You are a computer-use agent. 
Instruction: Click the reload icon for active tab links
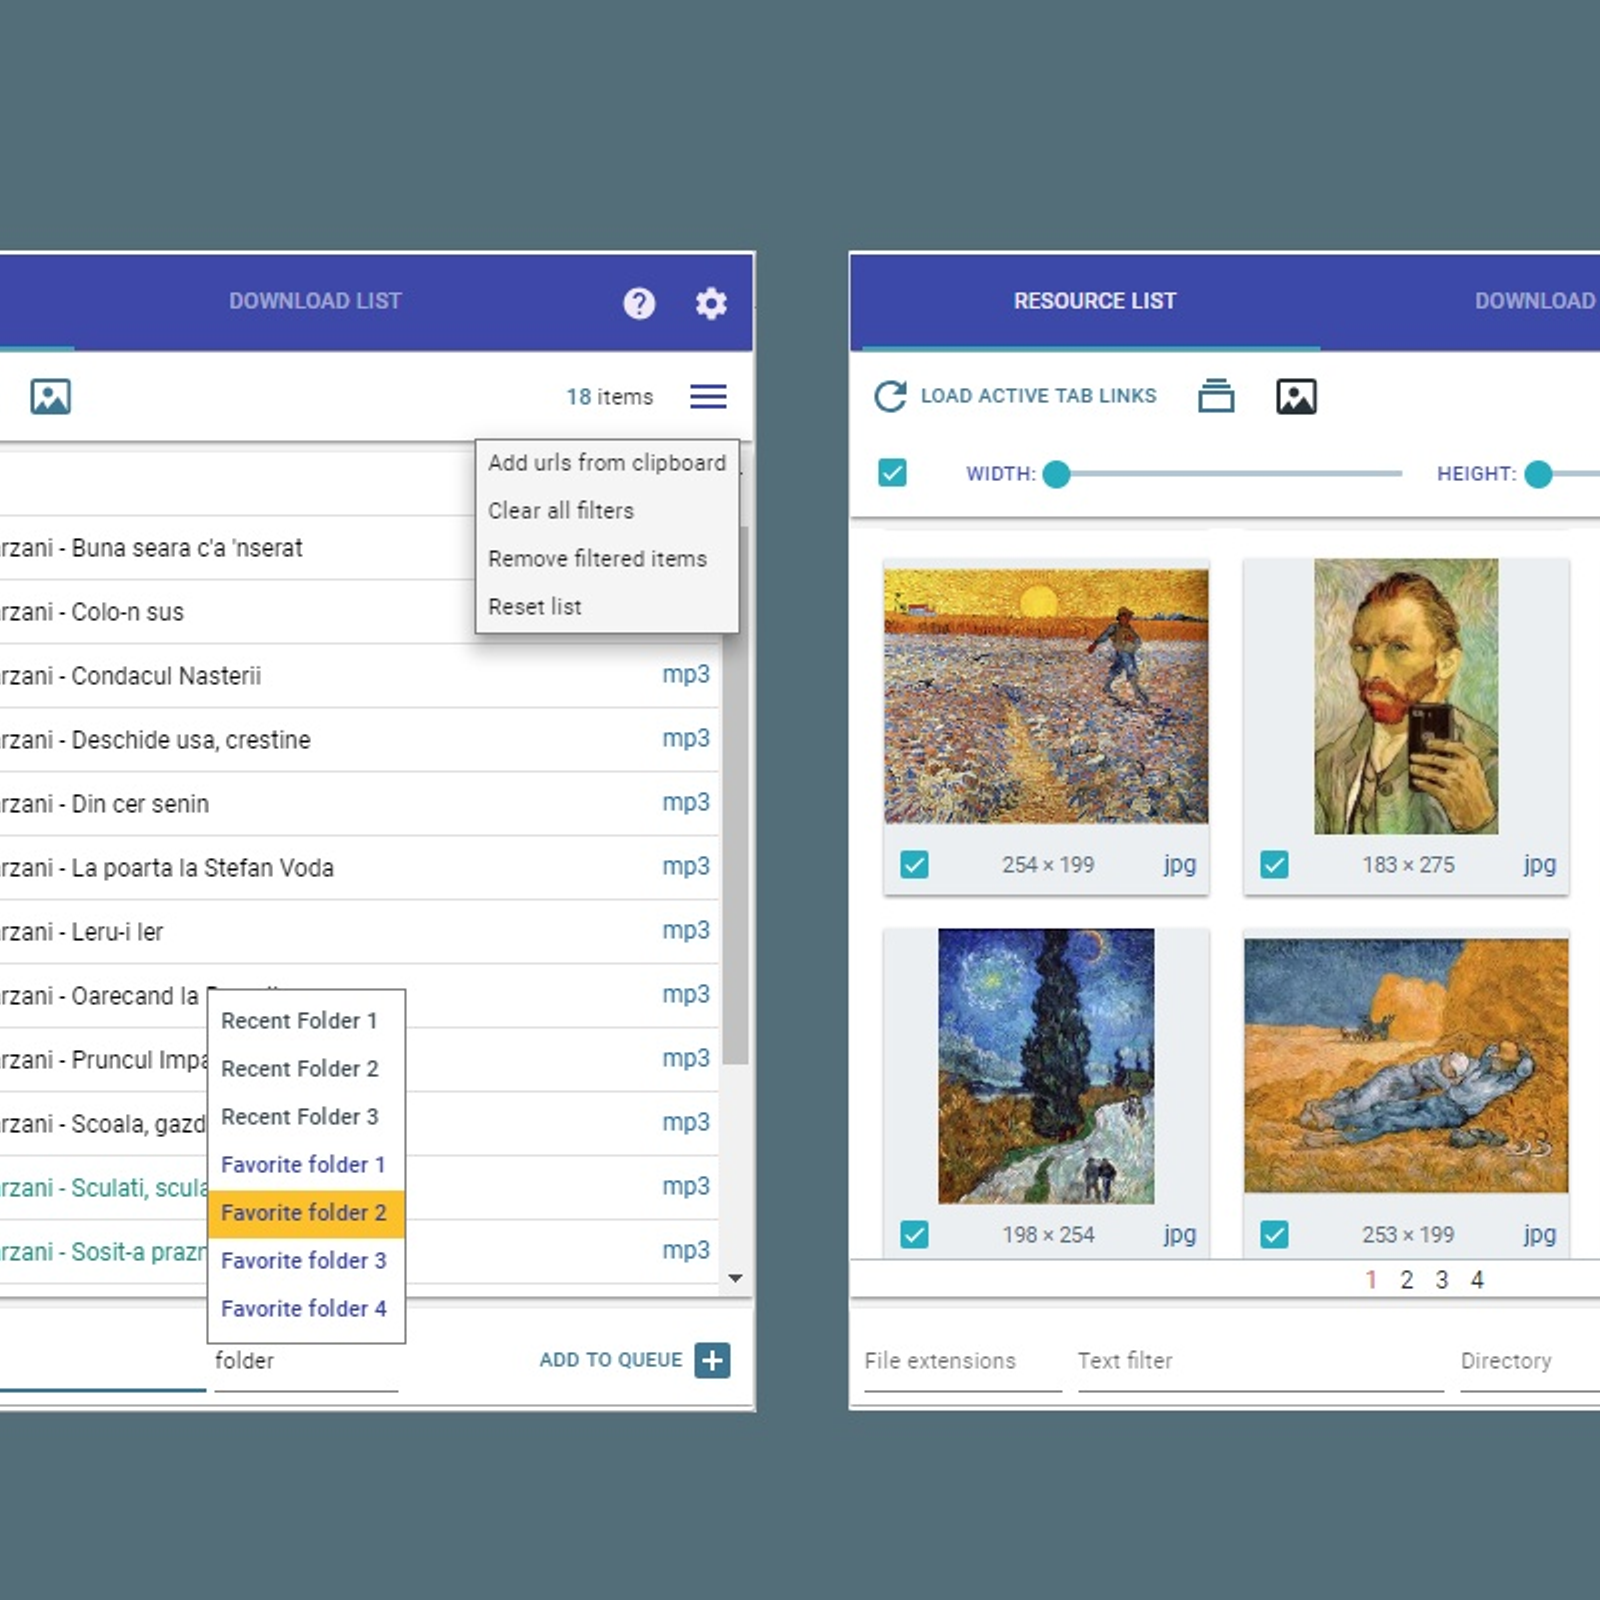point(889,397)
